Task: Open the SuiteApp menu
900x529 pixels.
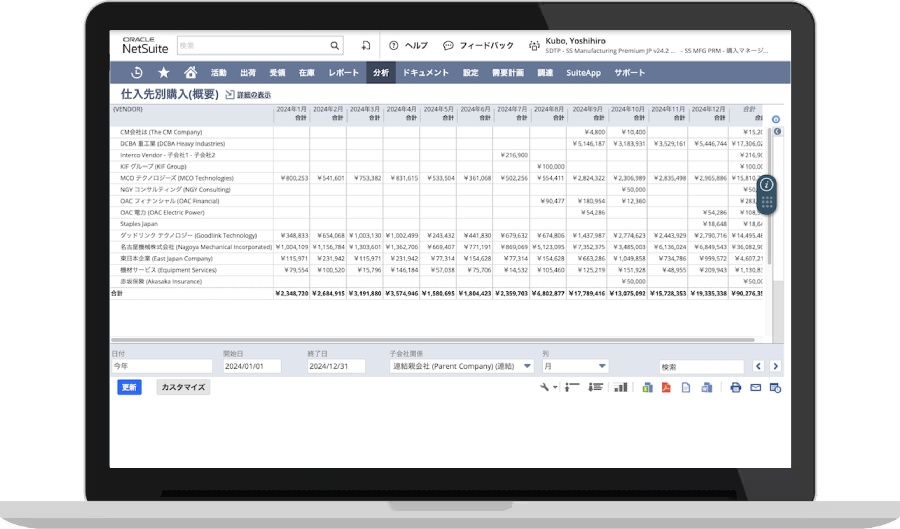Action: point(583,73)
